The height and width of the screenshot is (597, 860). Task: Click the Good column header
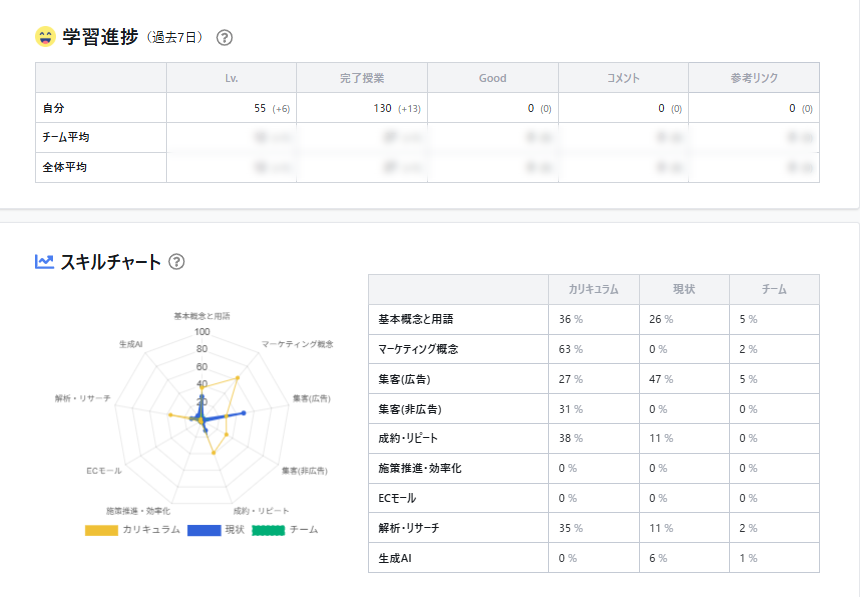click(493, 78)
